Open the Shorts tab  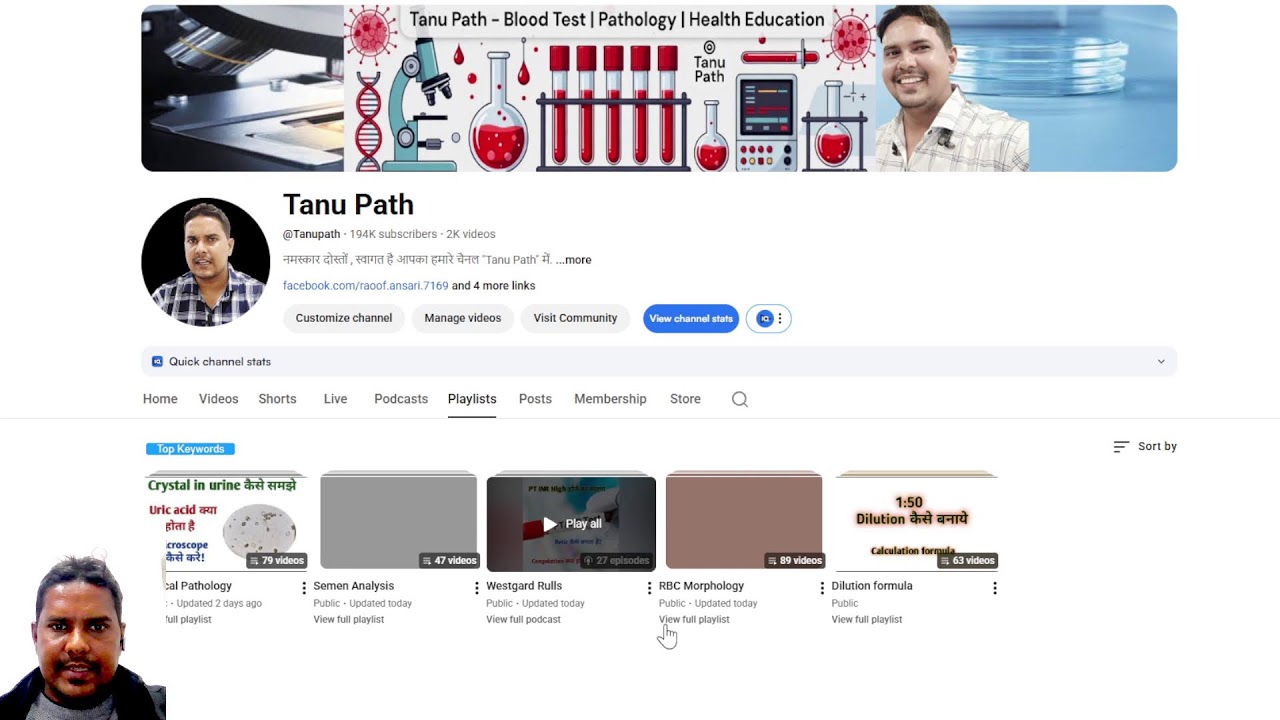pos(277,399)
